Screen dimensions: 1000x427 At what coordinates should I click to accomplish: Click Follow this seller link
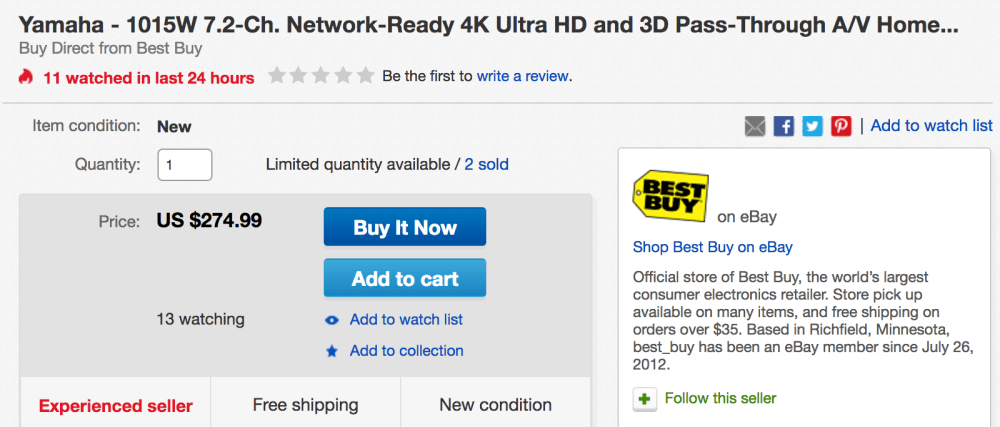click(720, 398)
